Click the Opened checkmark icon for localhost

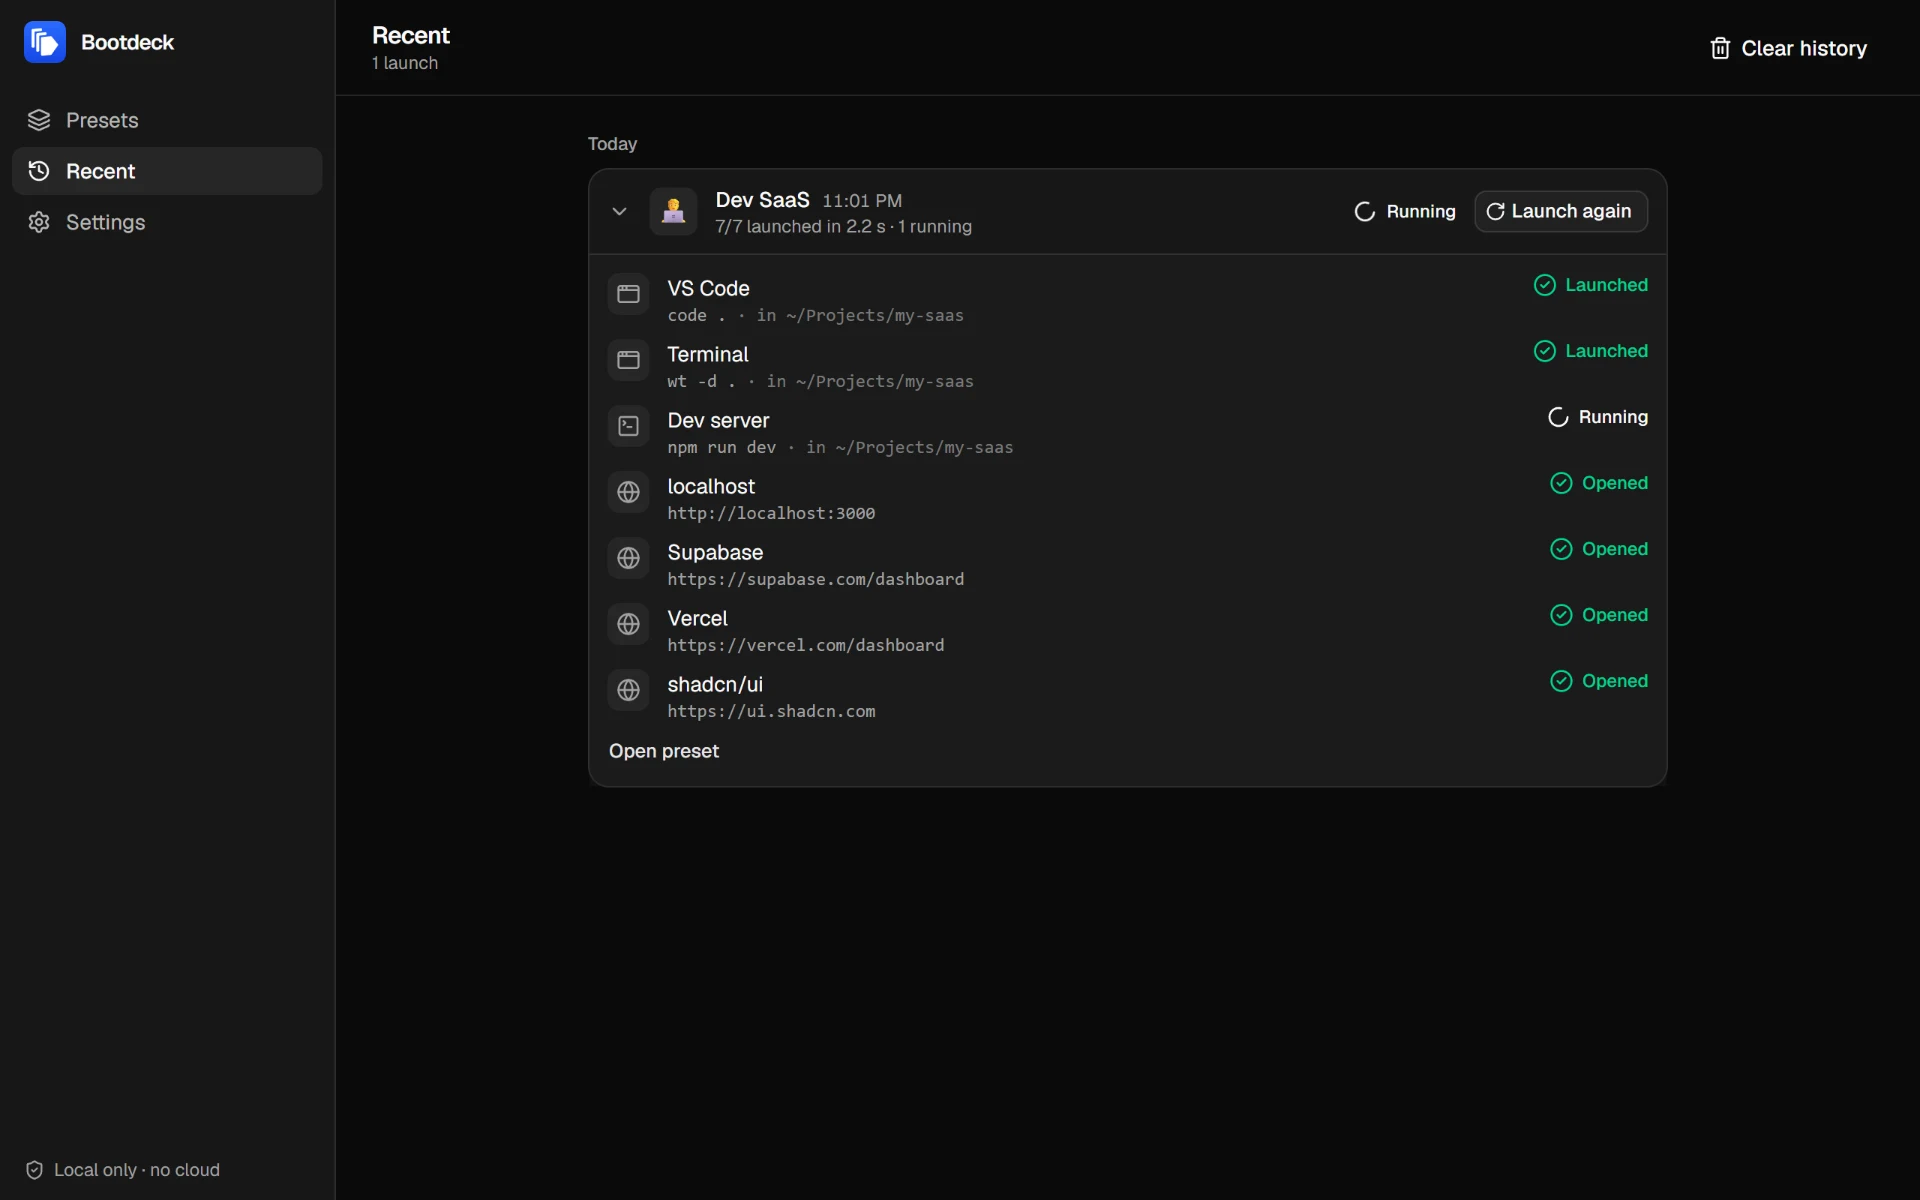[x=1561, y=483]
